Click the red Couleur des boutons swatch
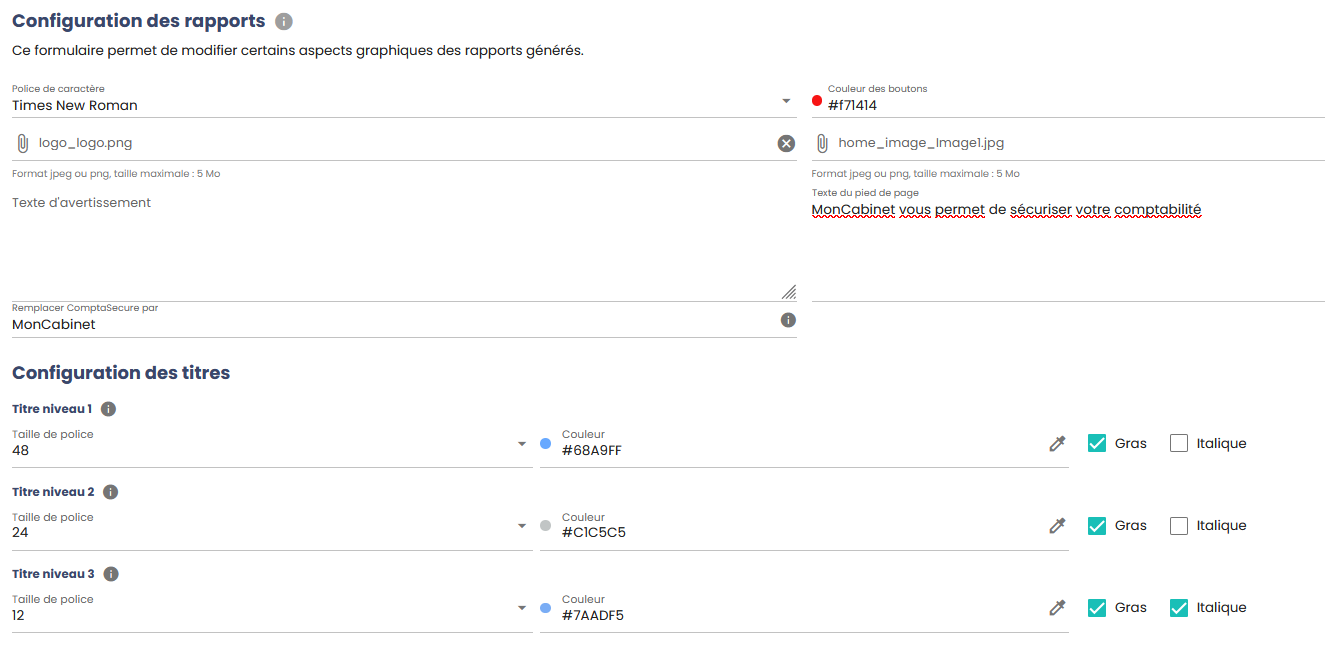Image resolution: width=1325 pixels, height=661 pixels. pos(817,100)
